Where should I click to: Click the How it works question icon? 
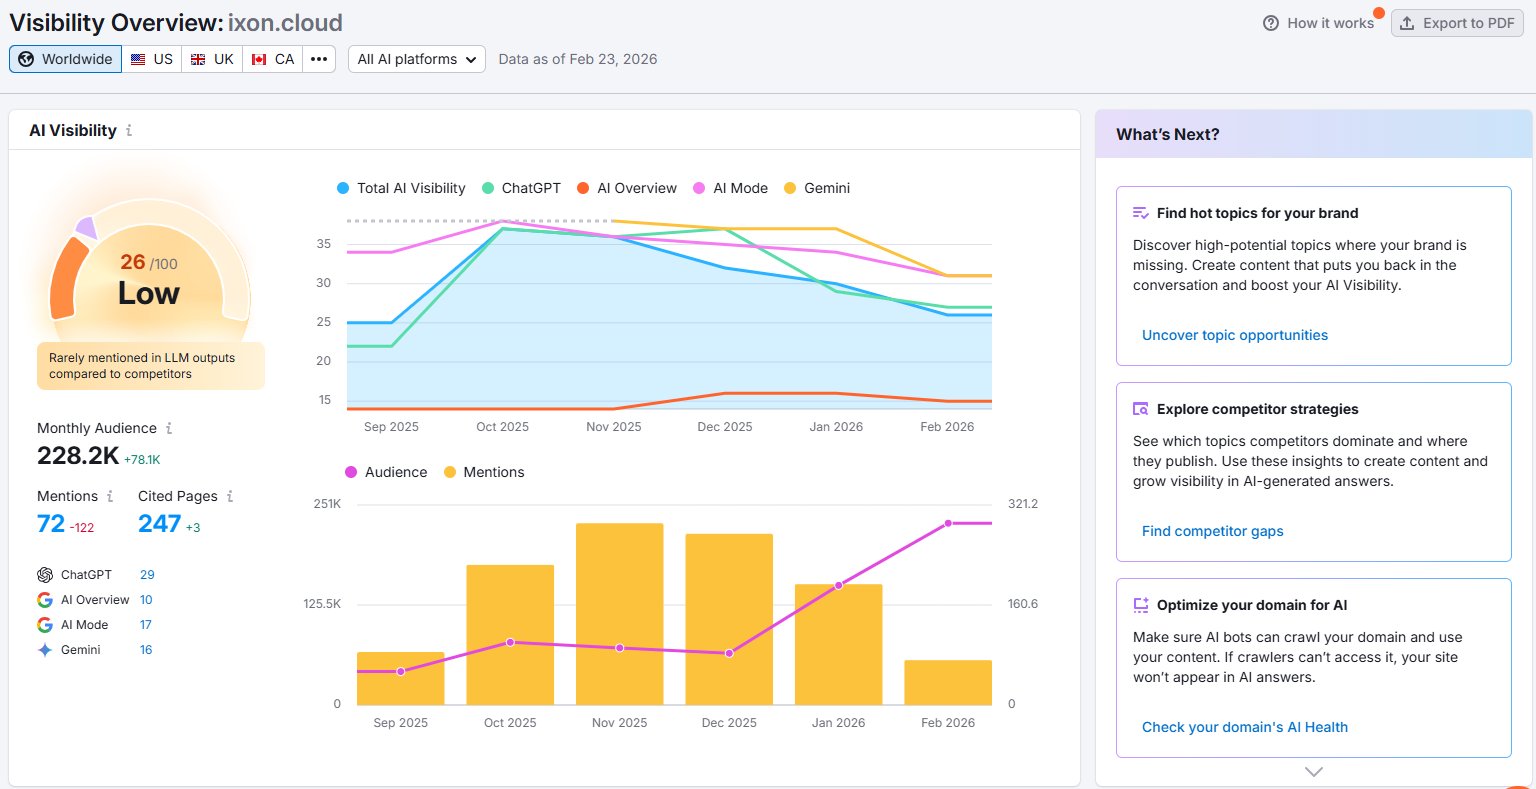pyautogui.click(x=1271, y=23)
